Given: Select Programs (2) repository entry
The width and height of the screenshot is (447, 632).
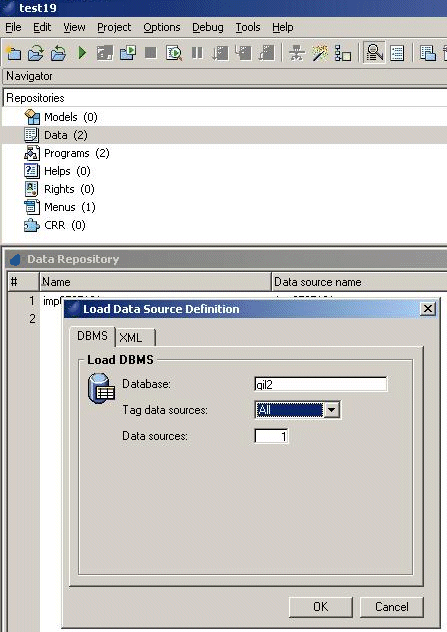Looking at the screenshot, I should click(x=77, y=153).
